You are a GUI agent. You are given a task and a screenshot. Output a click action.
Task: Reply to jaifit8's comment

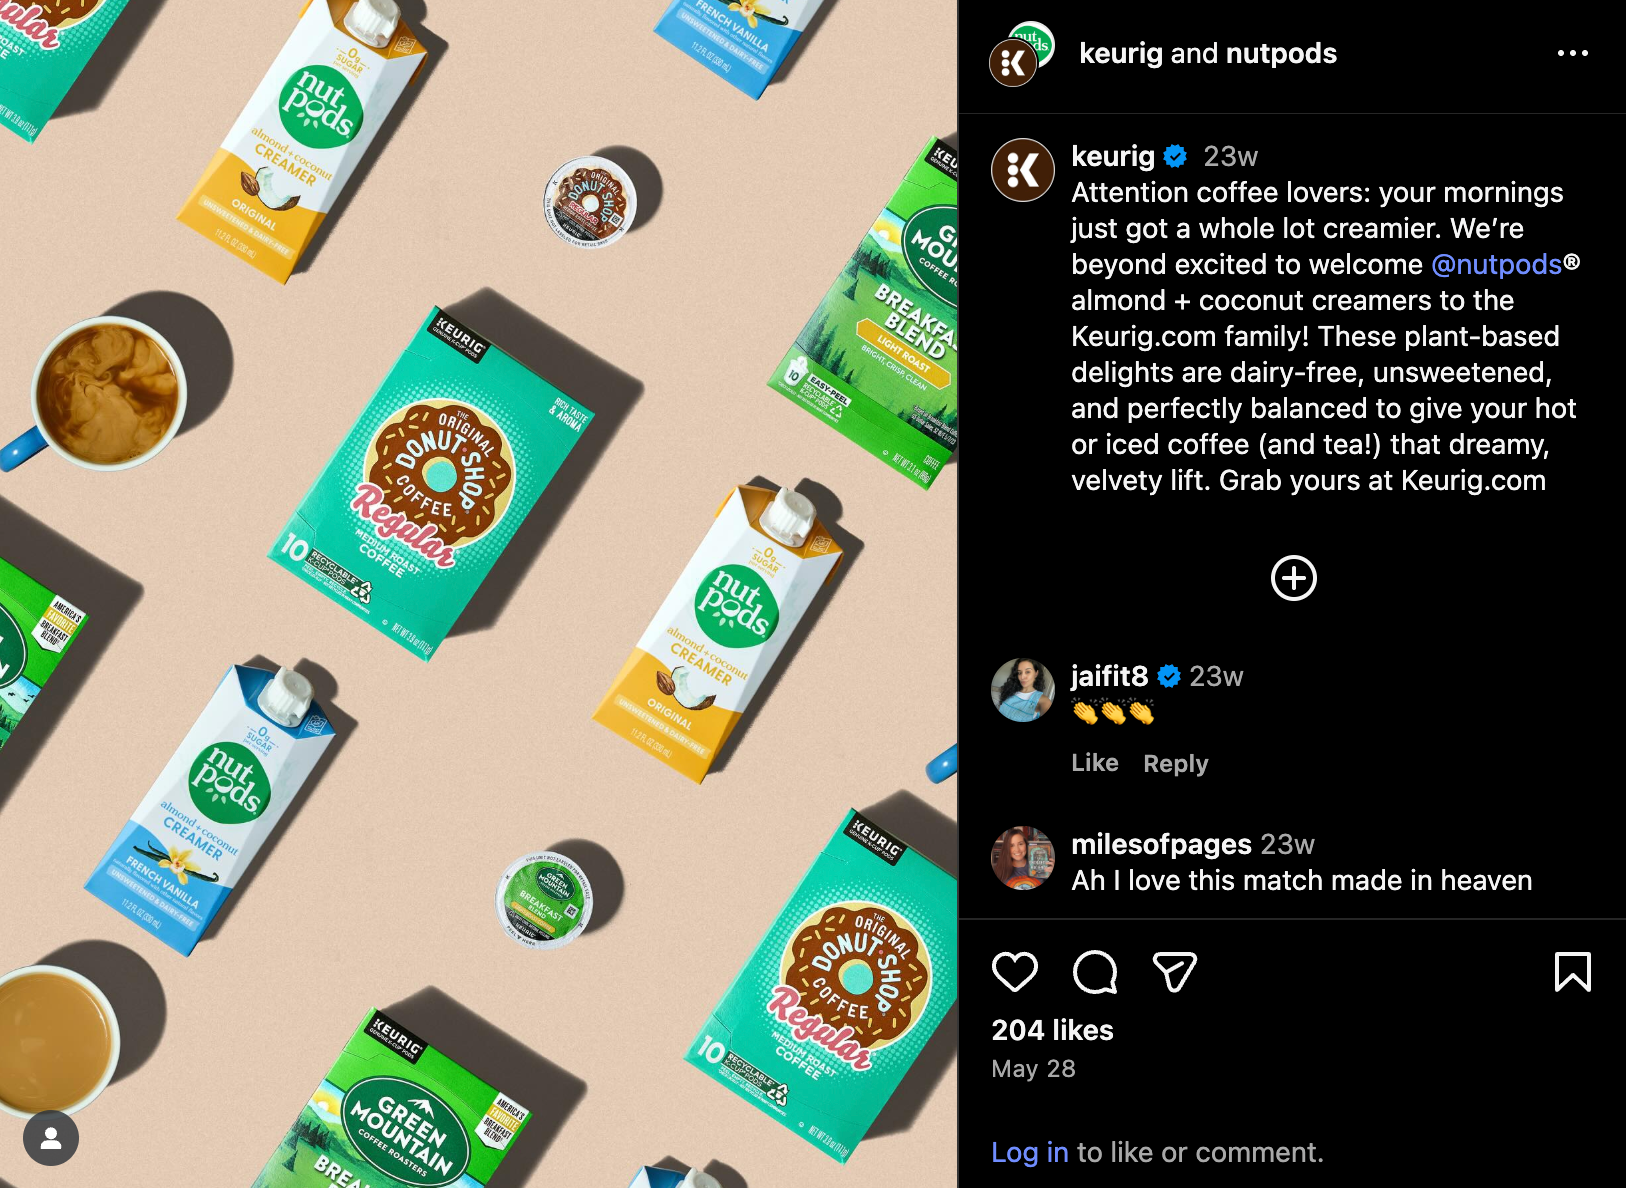1175,764
